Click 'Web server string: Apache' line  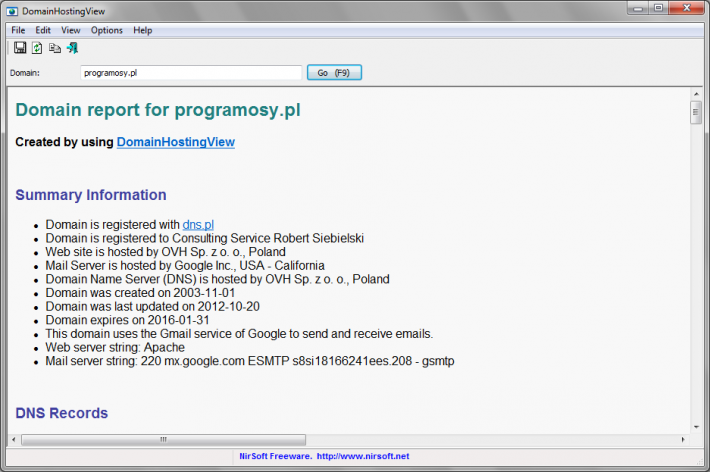[115, 347]
